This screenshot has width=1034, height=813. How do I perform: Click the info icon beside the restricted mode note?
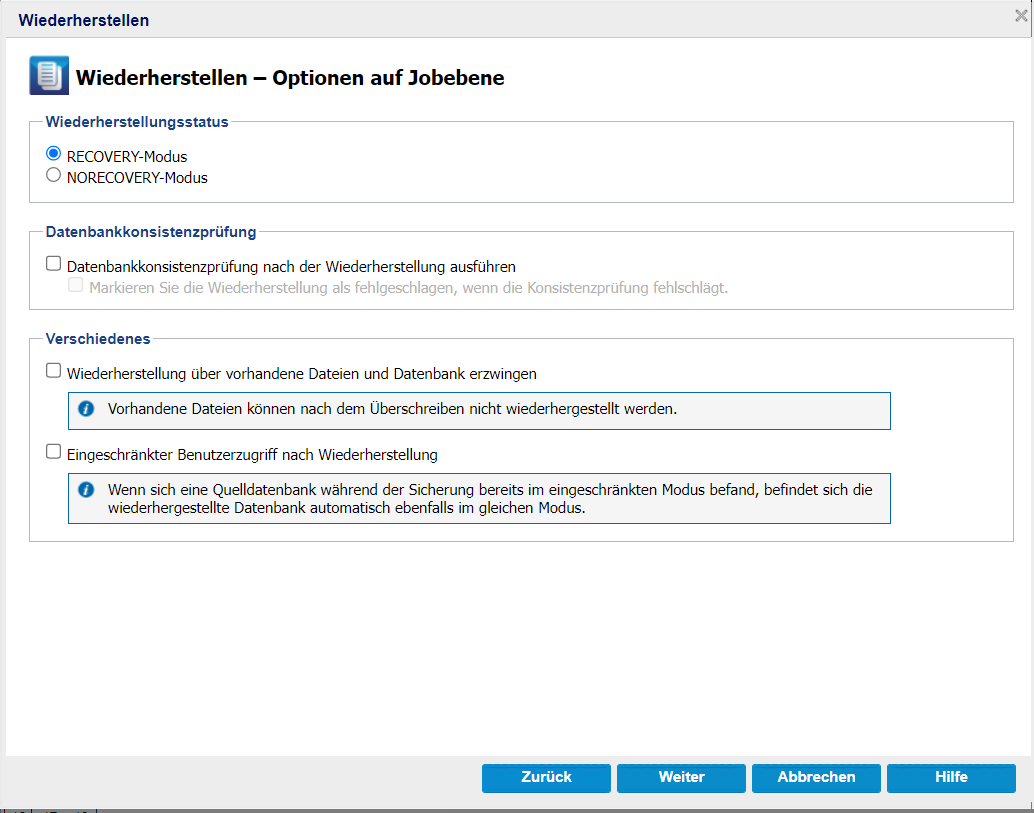coord(86,490)
